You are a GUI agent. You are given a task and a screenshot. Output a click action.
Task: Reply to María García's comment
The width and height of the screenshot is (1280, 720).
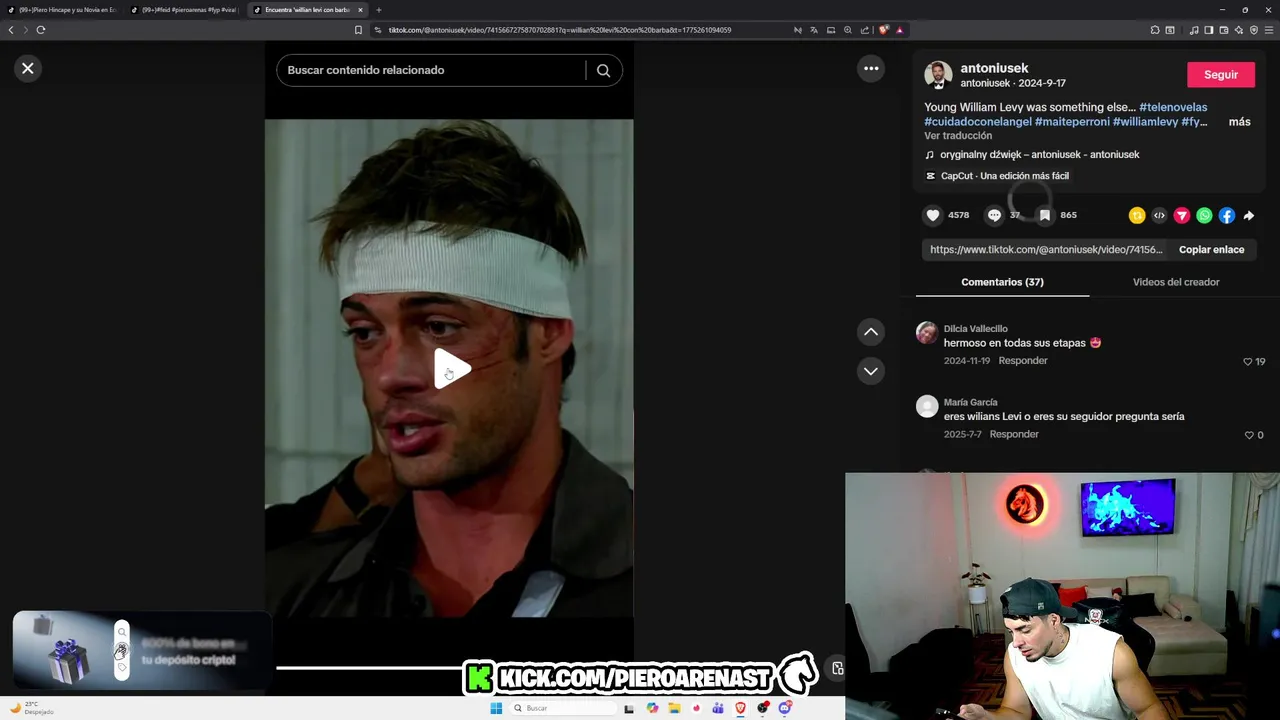1014,435
